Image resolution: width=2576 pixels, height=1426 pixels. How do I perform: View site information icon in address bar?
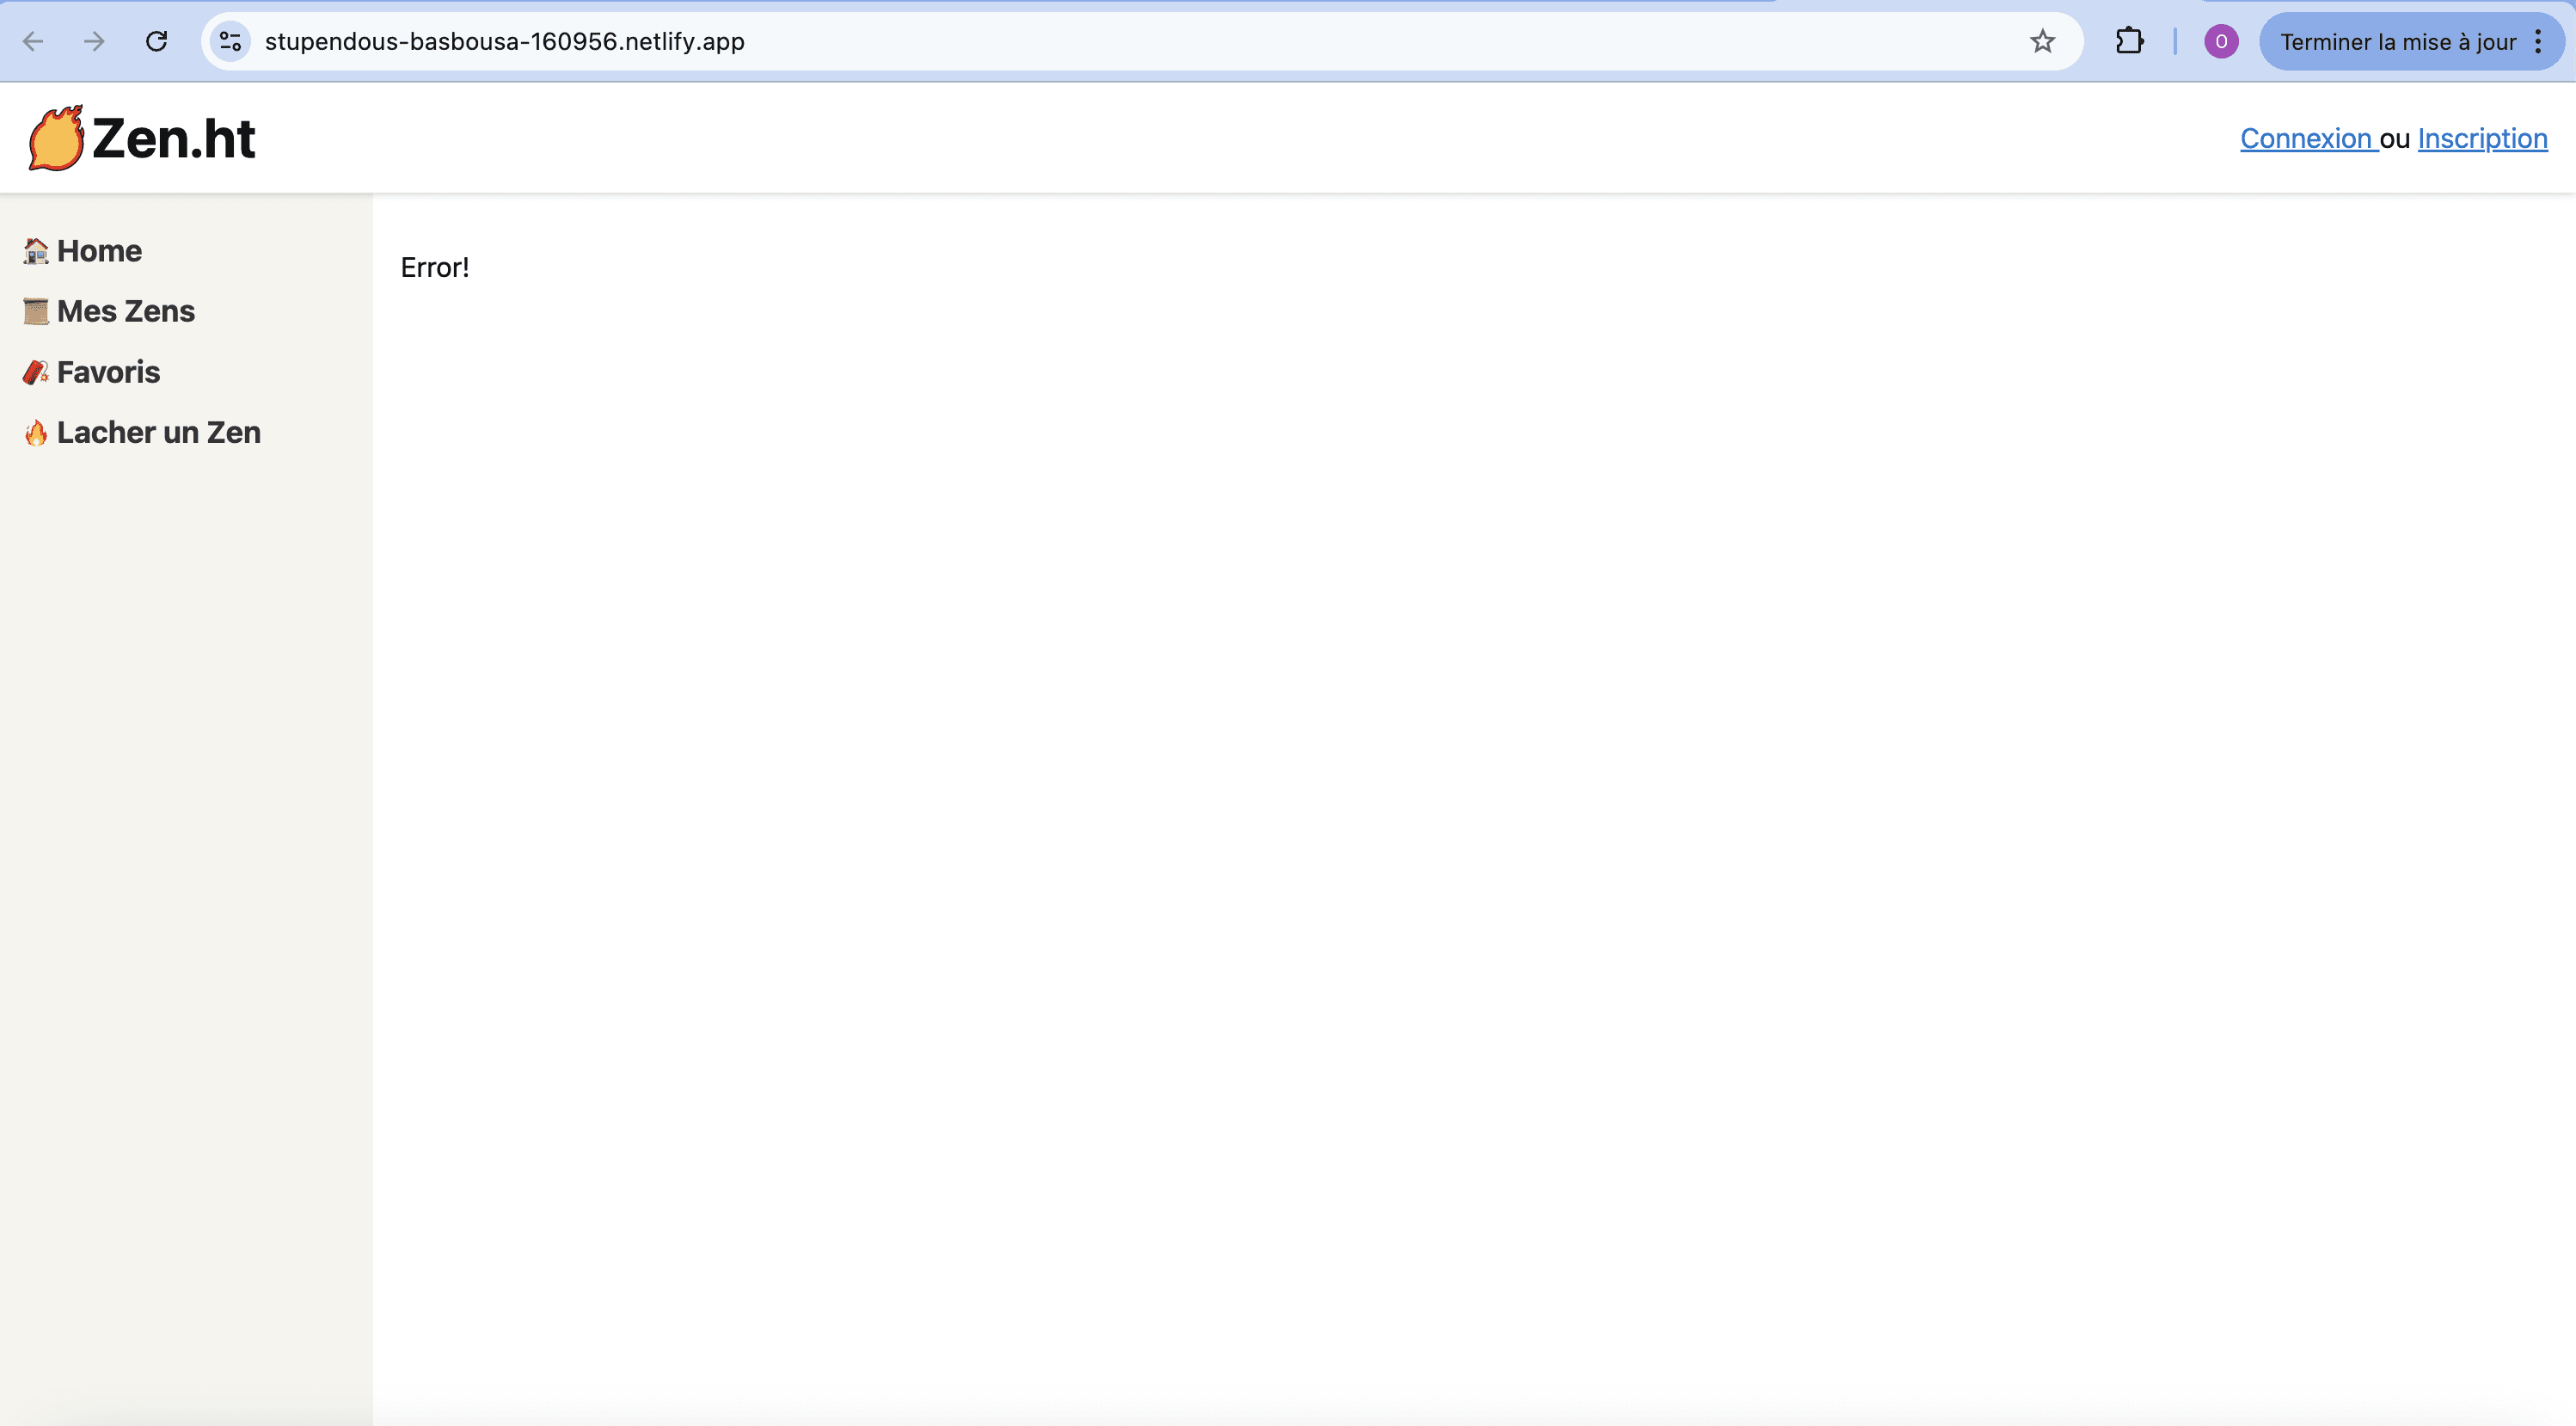(230, 42)
